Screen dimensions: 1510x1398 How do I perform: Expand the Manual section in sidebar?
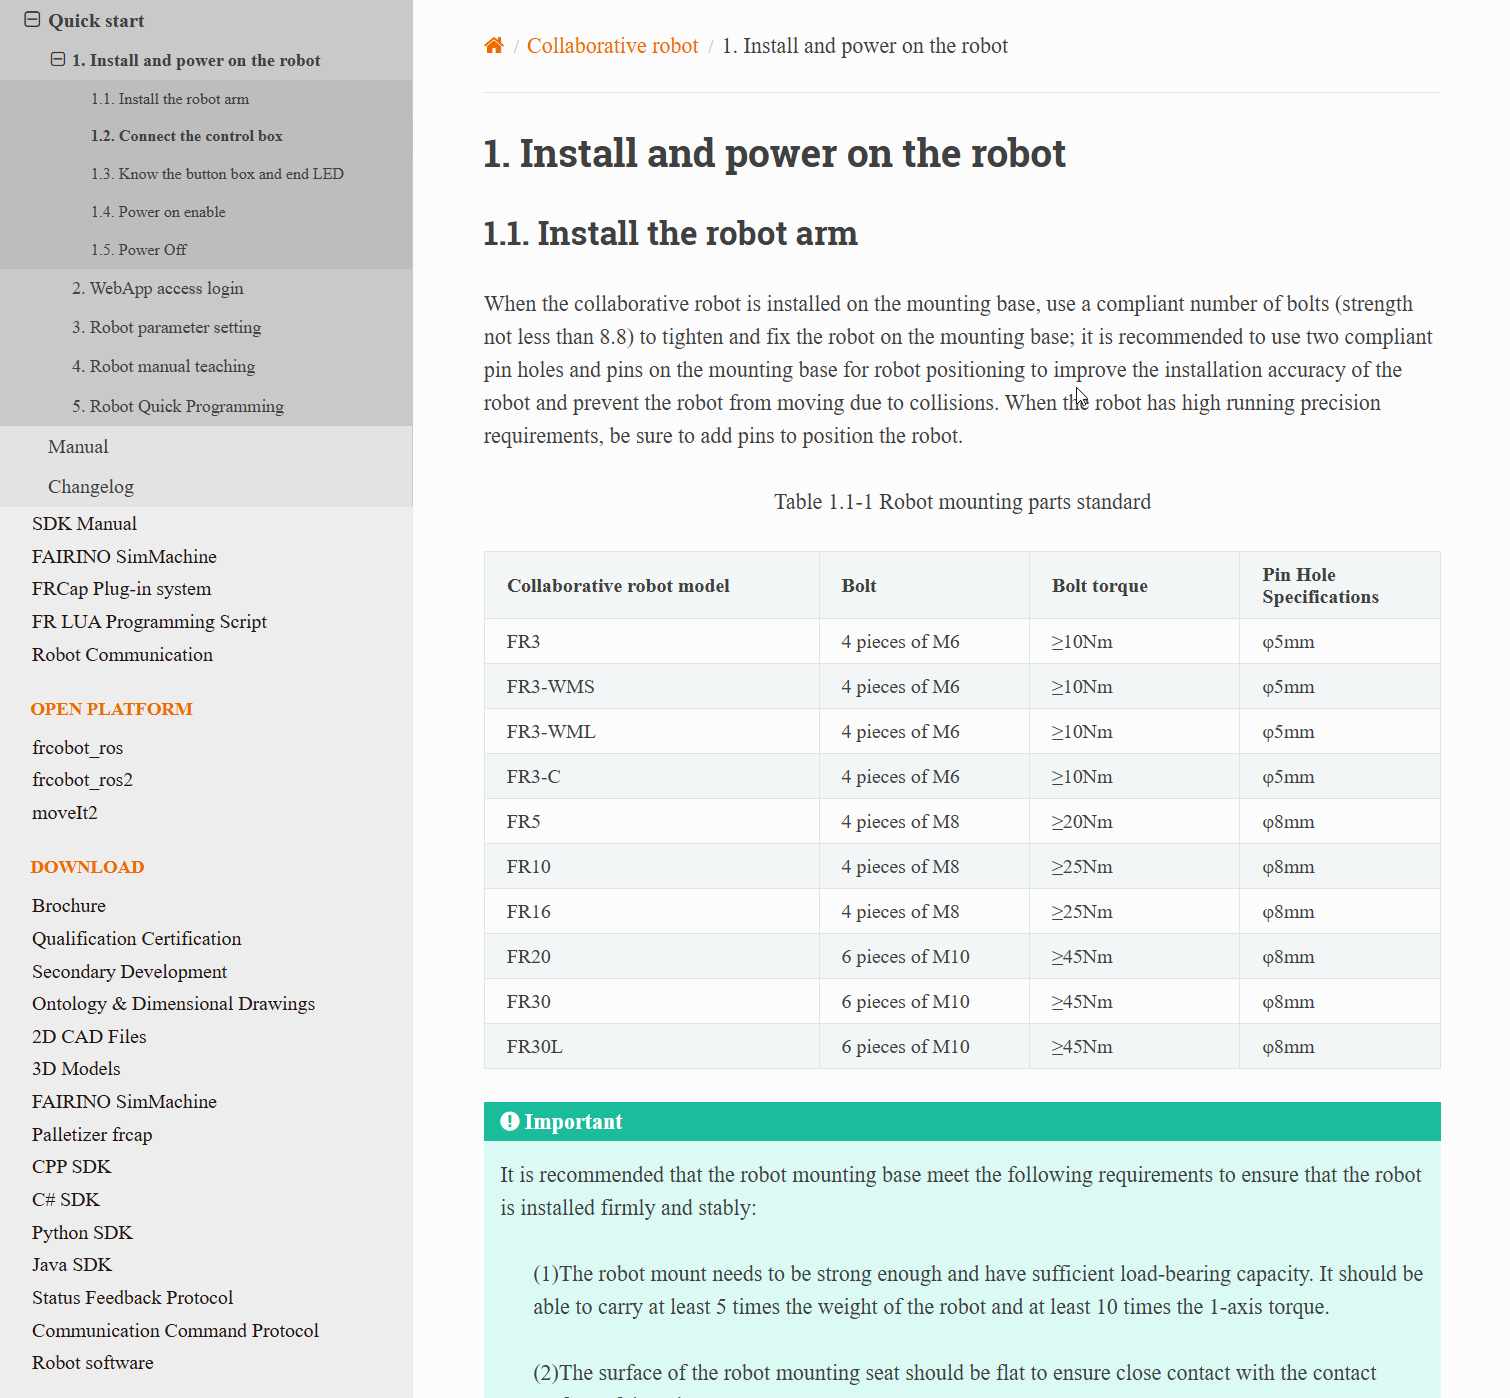coord(78,447)
